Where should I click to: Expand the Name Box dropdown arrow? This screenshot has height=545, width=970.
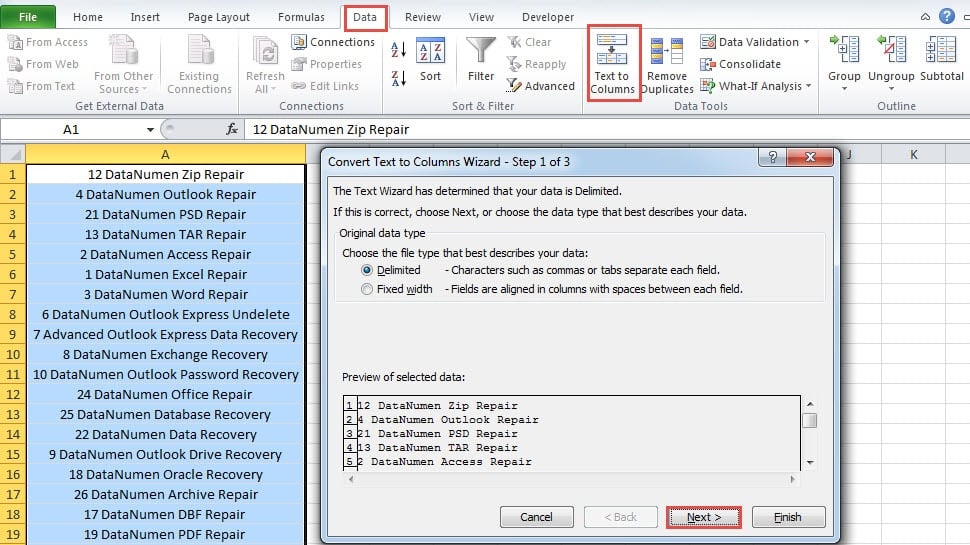click(x=150, y=129)
